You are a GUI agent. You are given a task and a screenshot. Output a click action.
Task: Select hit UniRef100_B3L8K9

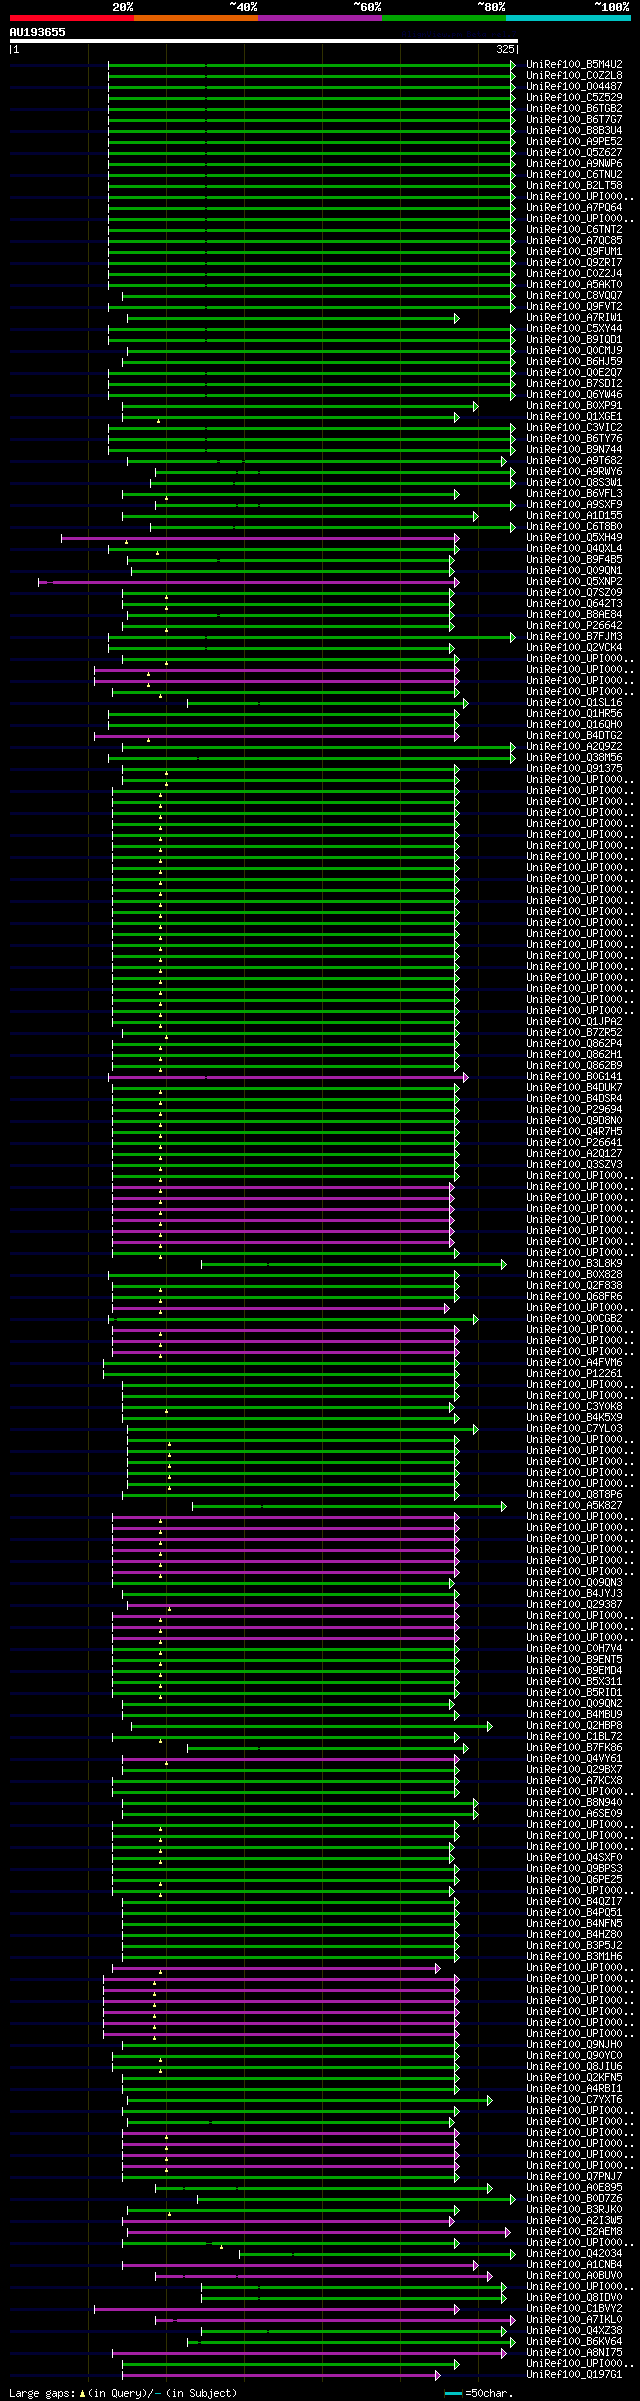click(574, 1263)
